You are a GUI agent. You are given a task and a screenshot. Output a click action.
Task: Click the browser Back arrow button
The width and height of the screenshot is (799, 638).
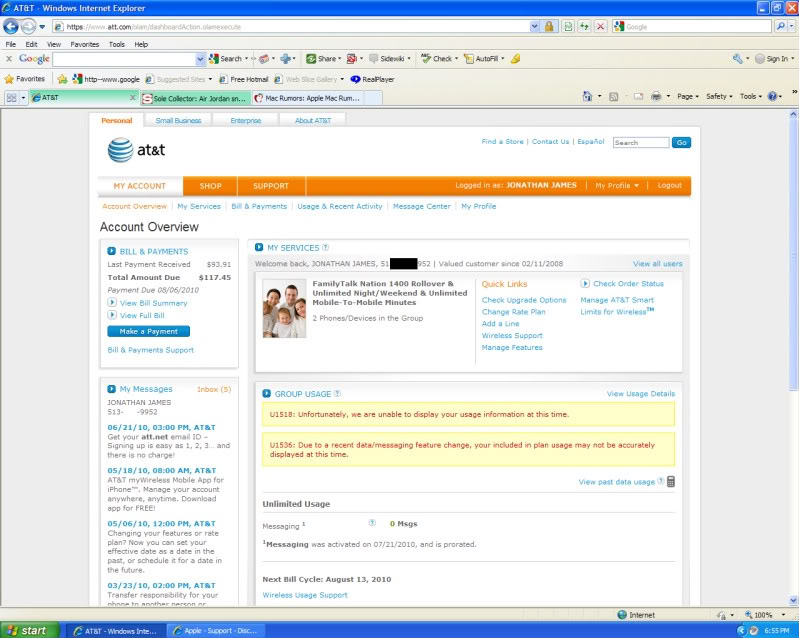point(11,26)
